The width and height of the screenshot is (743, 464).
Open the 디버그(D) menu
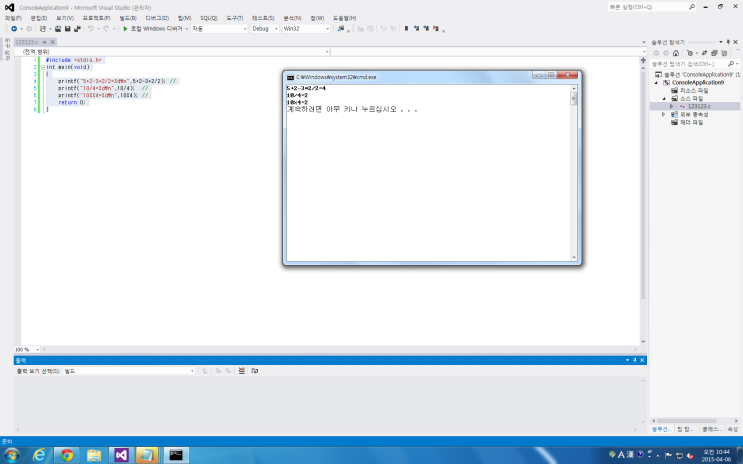(x=157, y=18)
